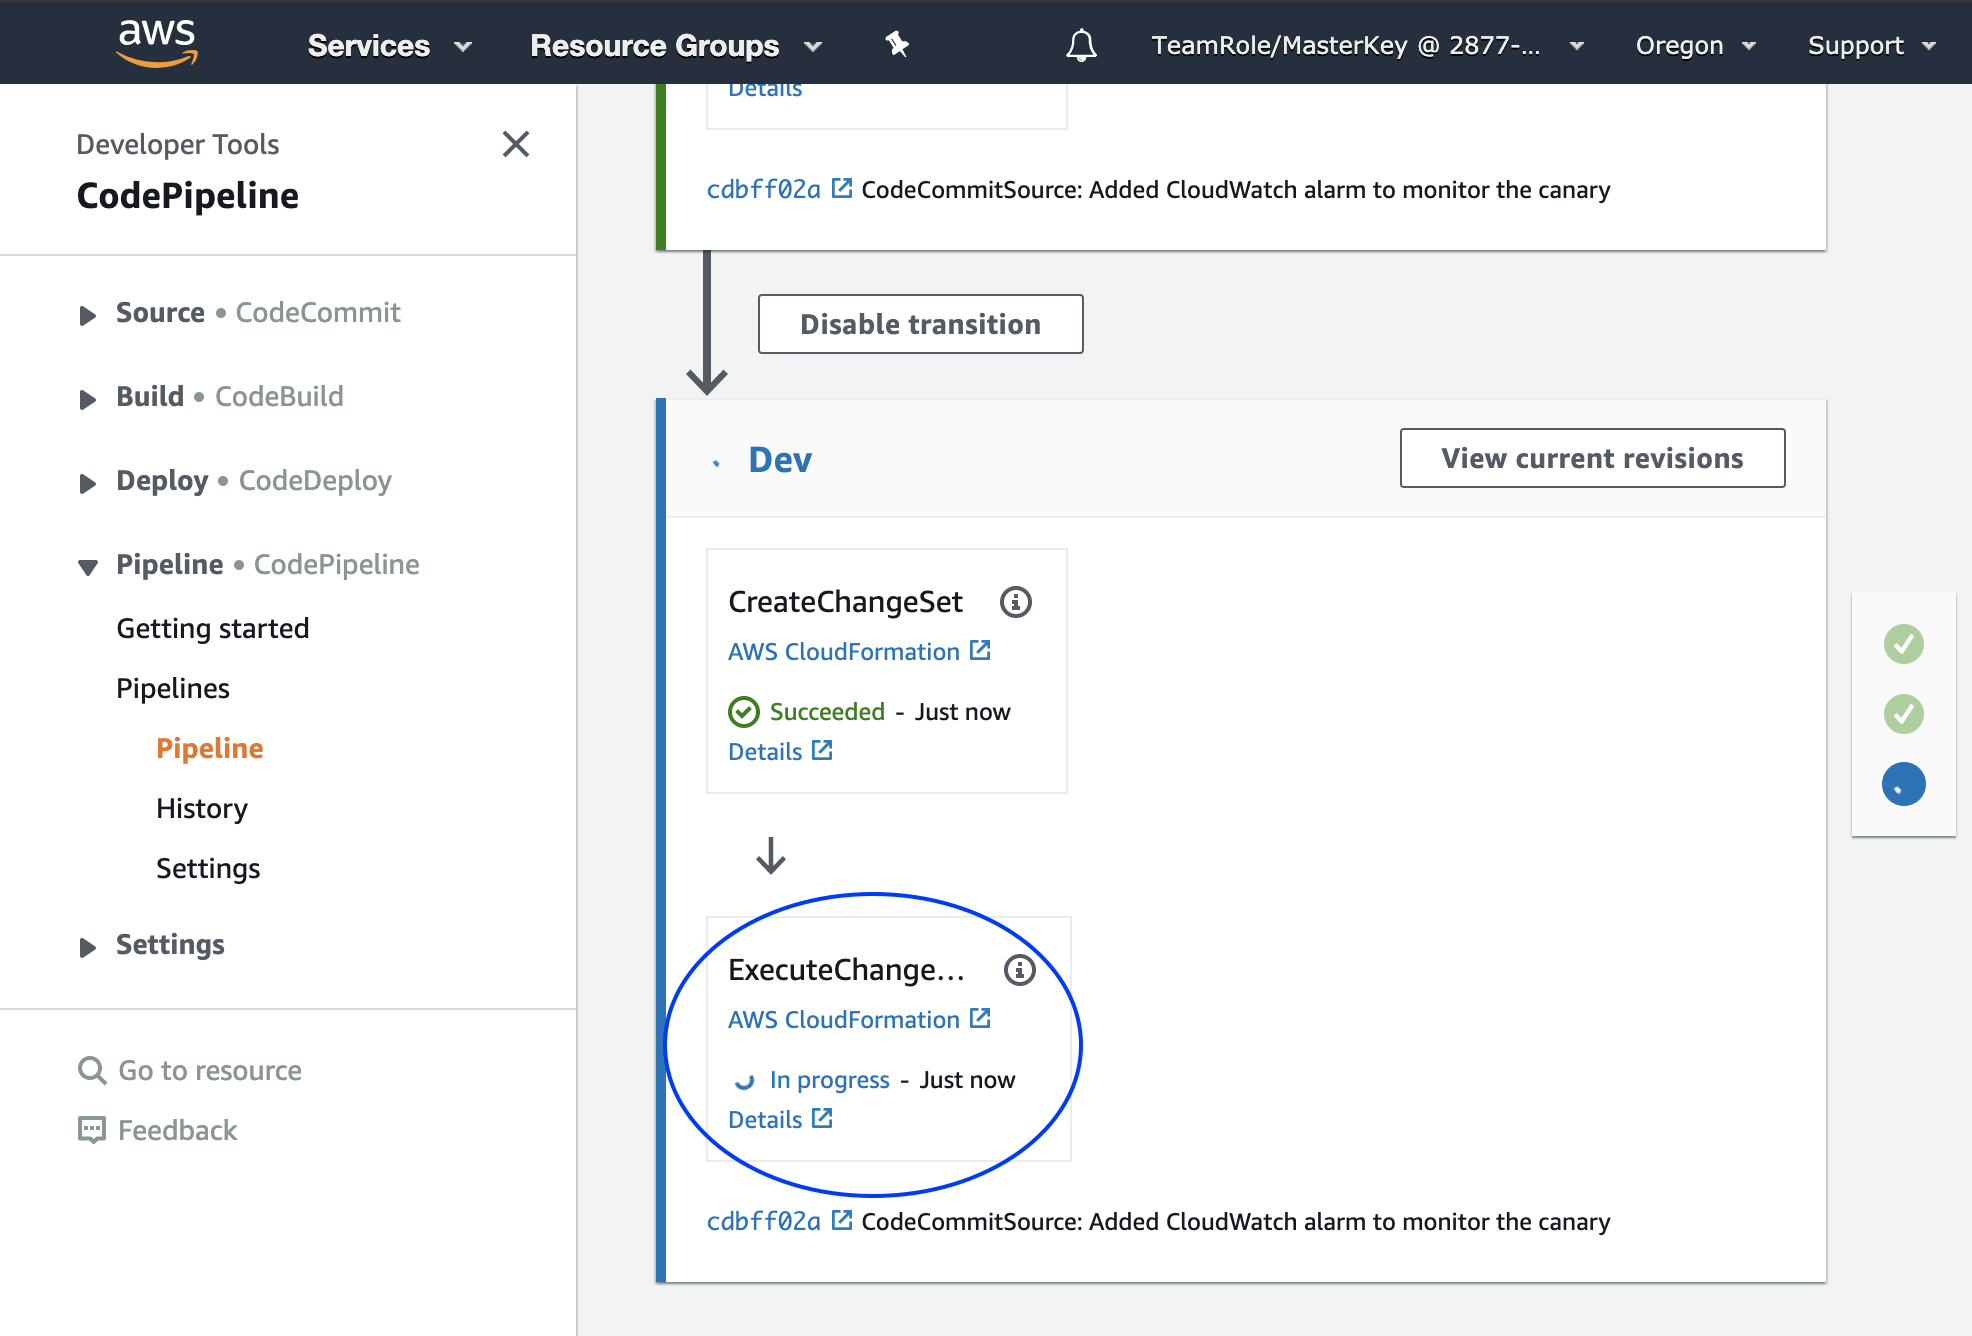The height and width of the screenshot is (1336, 1972).
Task: Open Details link under ExecuteChange action
Action: point(765,1120)
